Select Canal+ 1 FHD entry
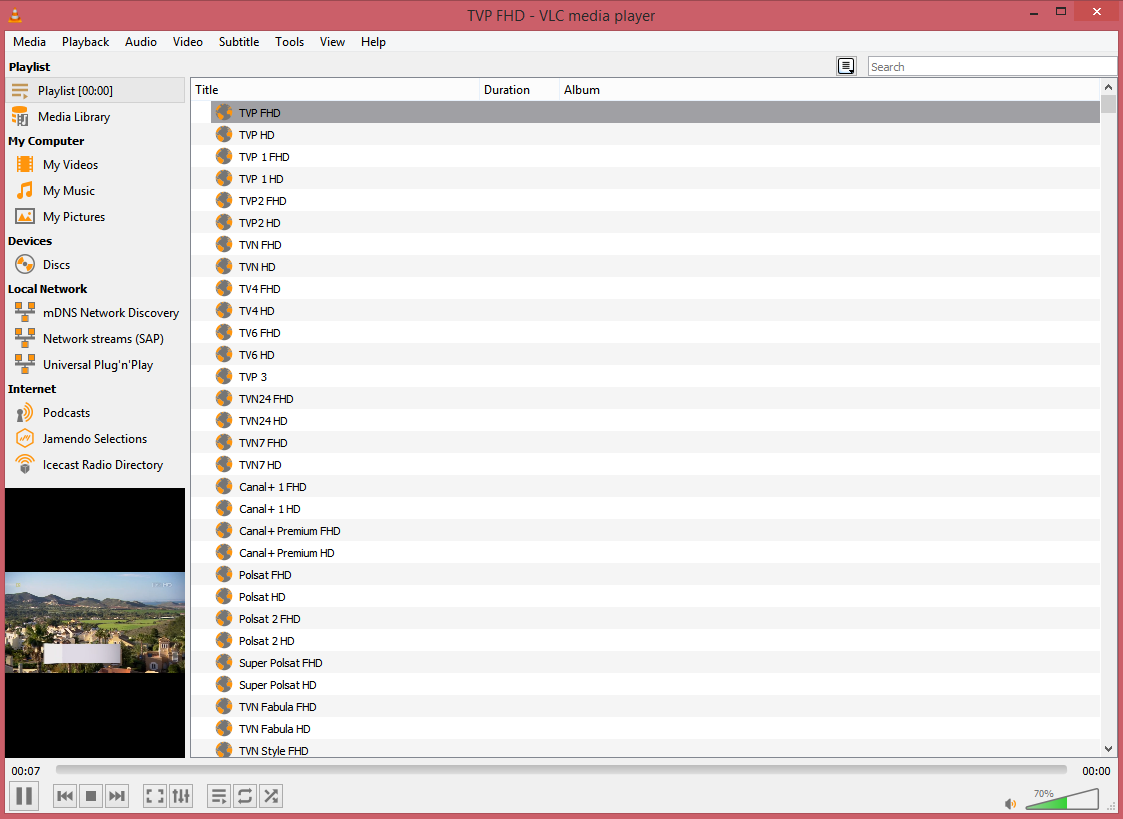The height and width of the screenshot is (819, 1123). click(655, 487)
